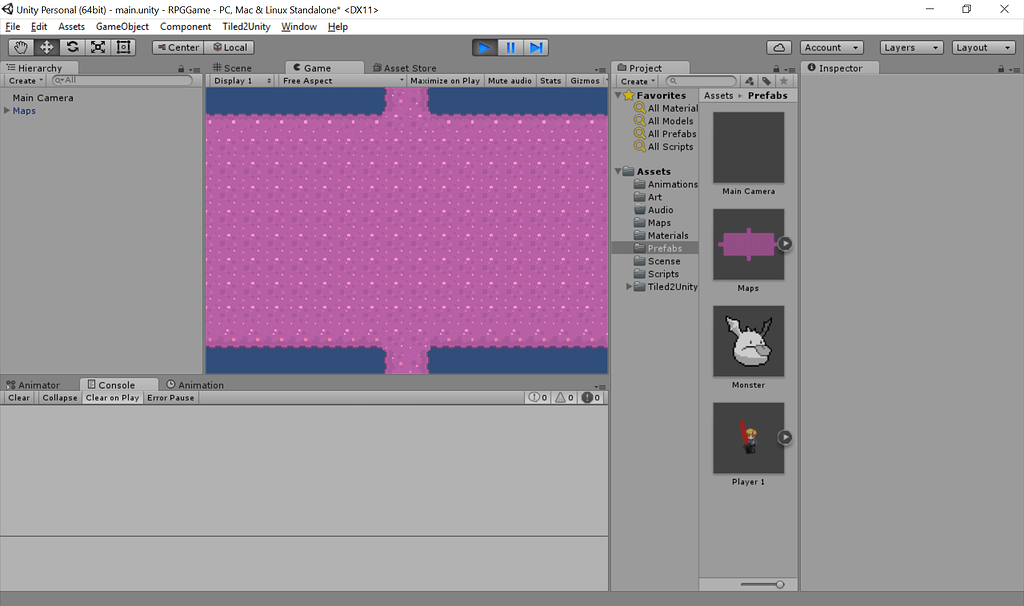Open Unity Cloud Services panel
Viewport: 1024px width, 606px height.
click(x=779, y=47)
